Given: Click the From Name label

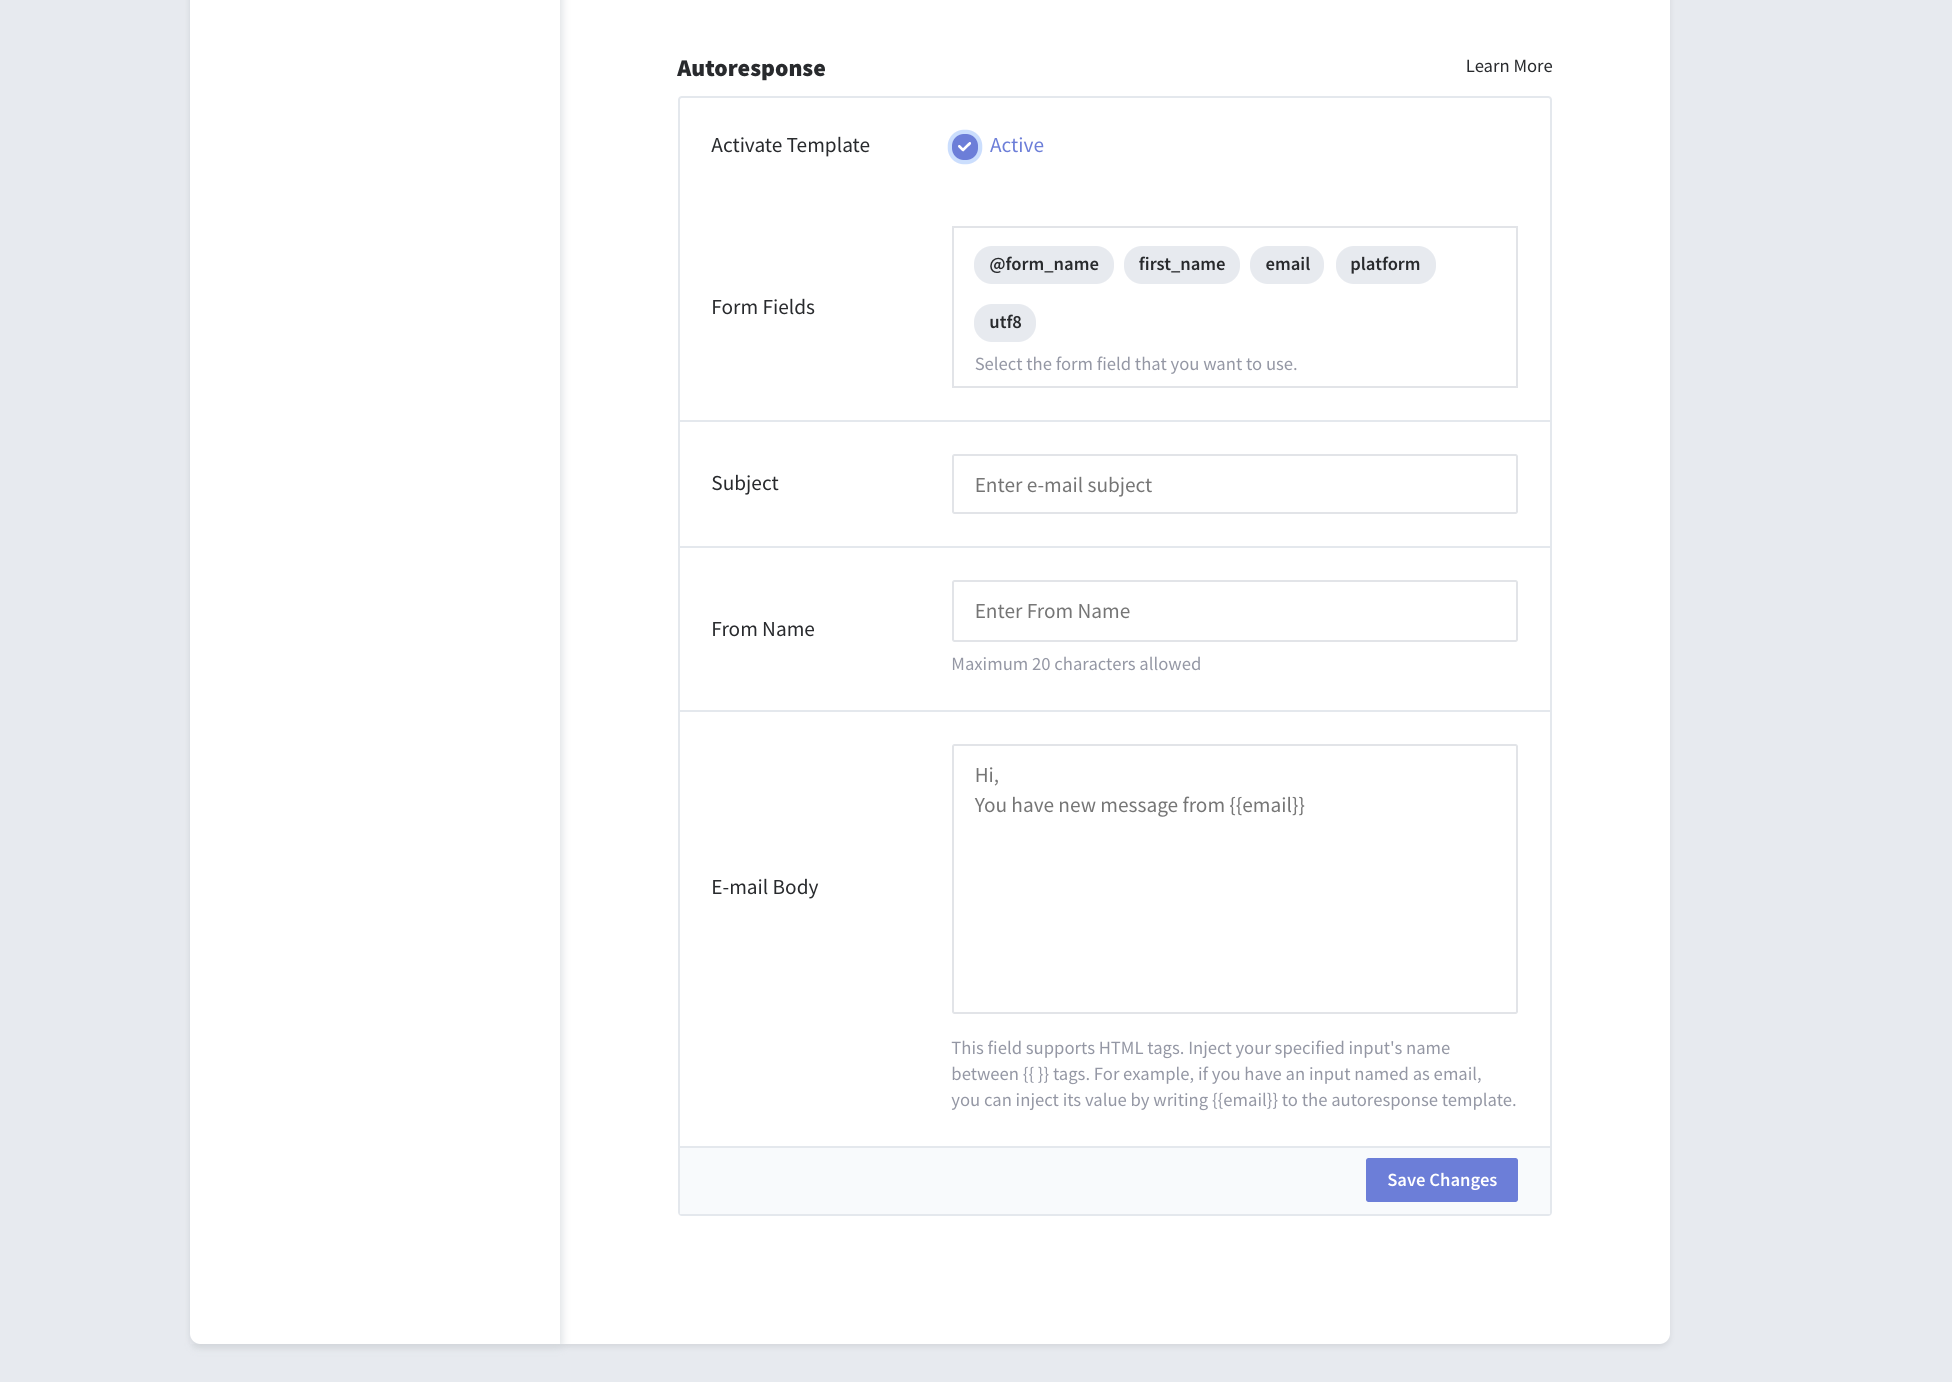Looking at the screenshot, I should click(x=763, y=629).
